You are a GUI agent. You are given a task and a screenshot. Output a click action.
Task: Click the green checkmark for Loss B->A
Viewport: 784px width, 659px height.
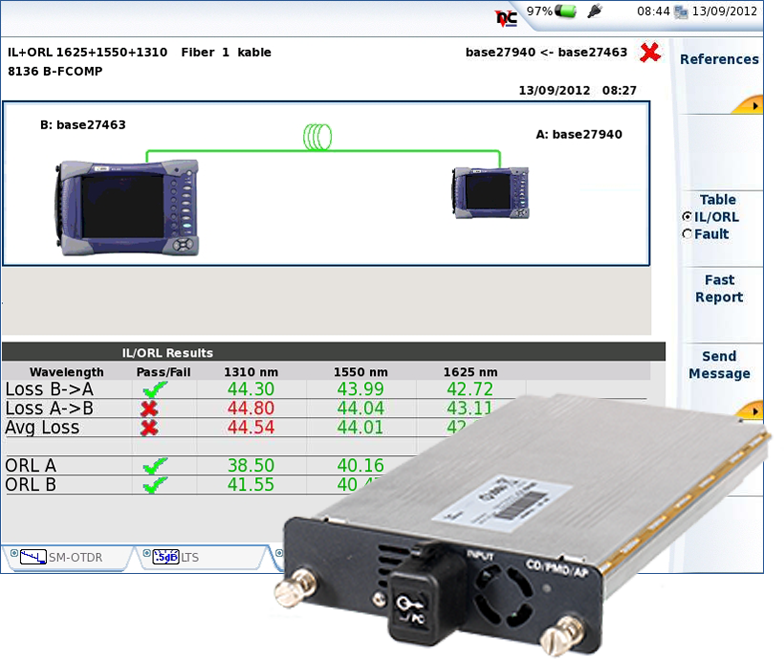(155, 390)
